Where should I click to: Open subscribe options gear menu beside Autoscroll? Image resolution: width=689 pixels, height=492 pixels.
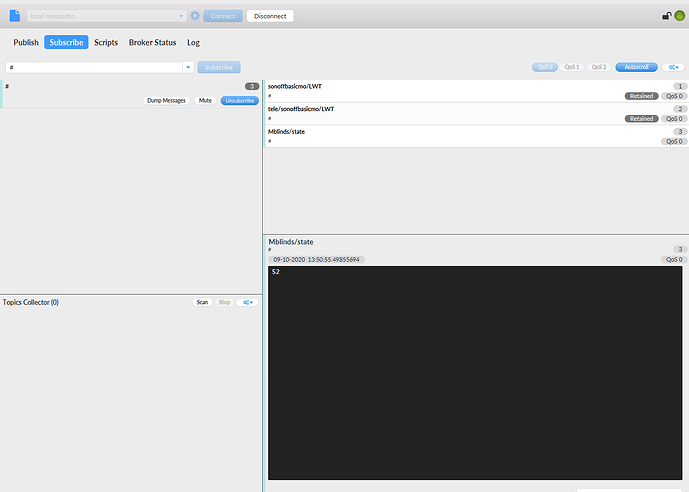[672, 67]
